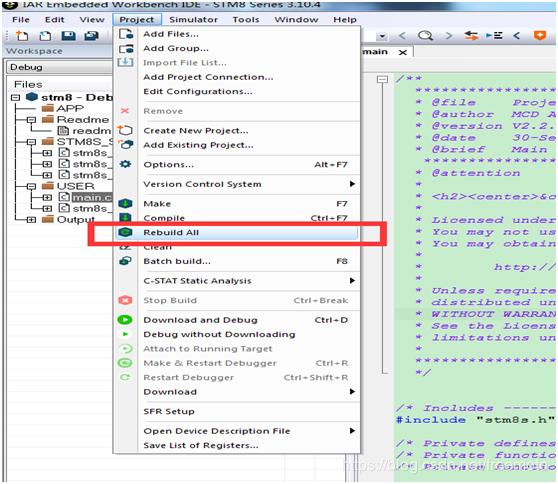Click the APP folder icon in workspace
The image size is (558, 484).
[x=48, y=108]
